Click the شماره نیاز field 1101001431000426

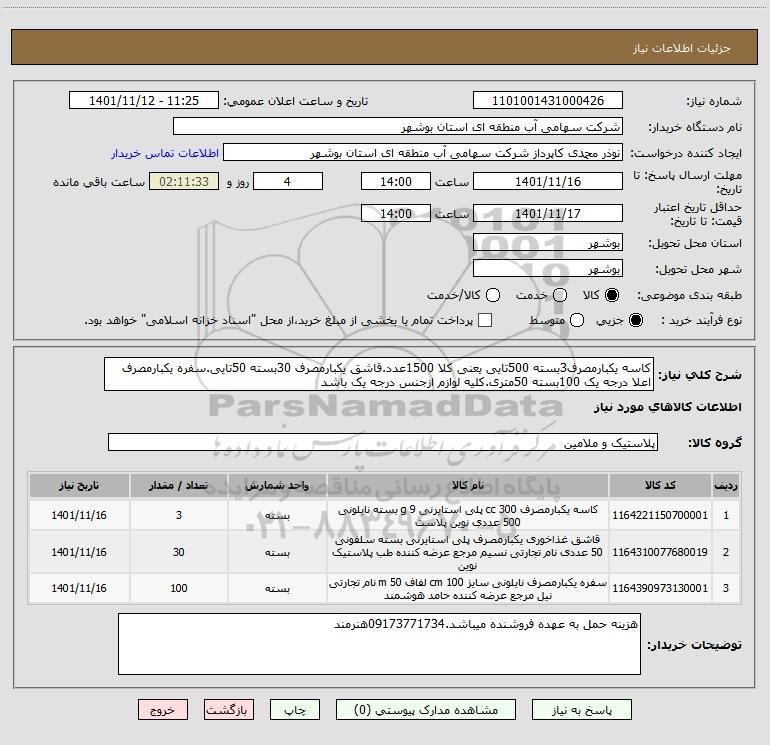[548, 101]
